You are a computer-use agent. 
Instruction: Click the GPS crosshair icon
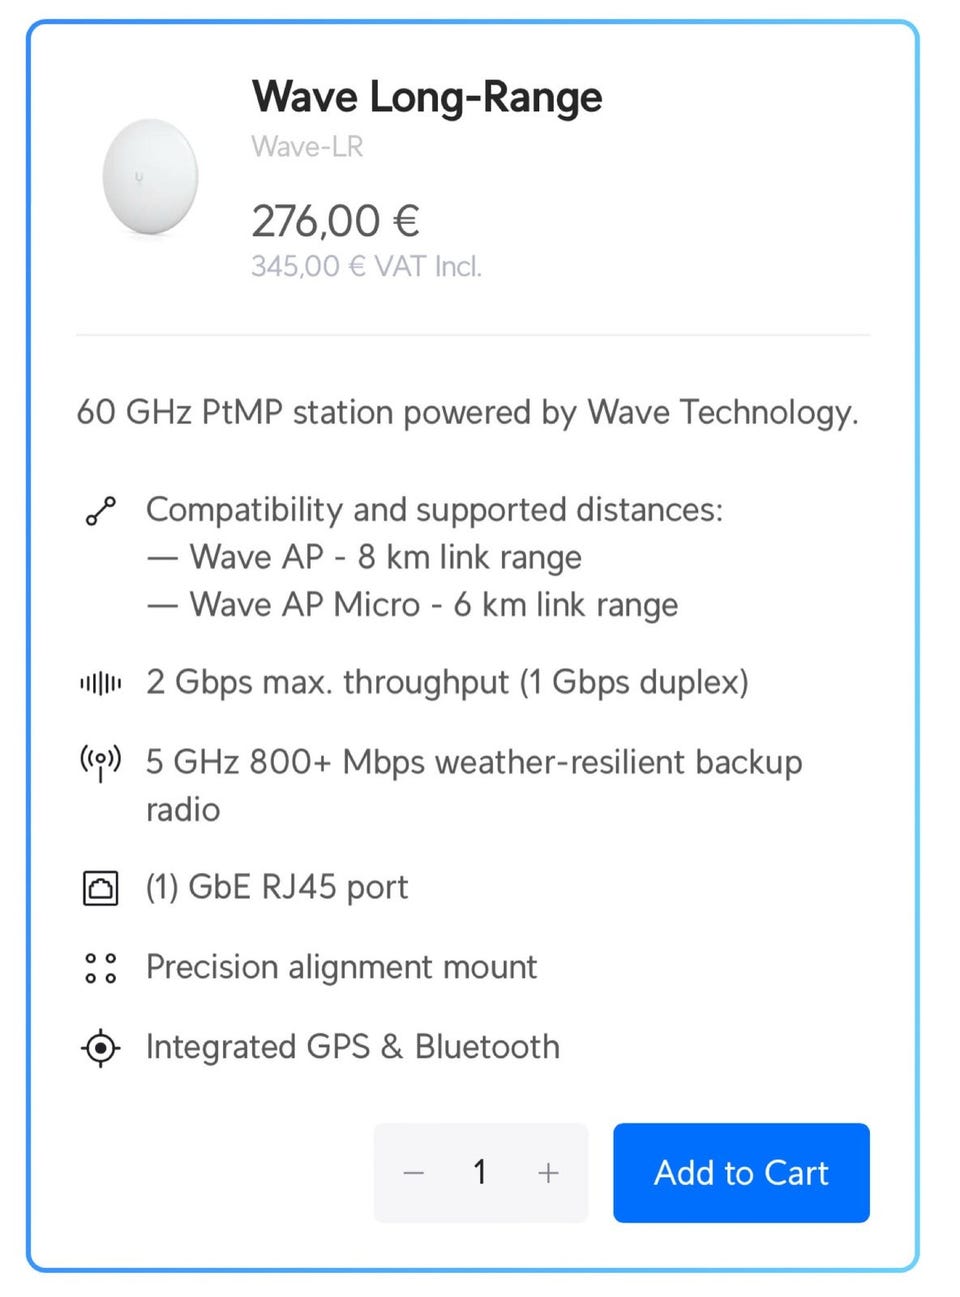[x=100, y=1048]
